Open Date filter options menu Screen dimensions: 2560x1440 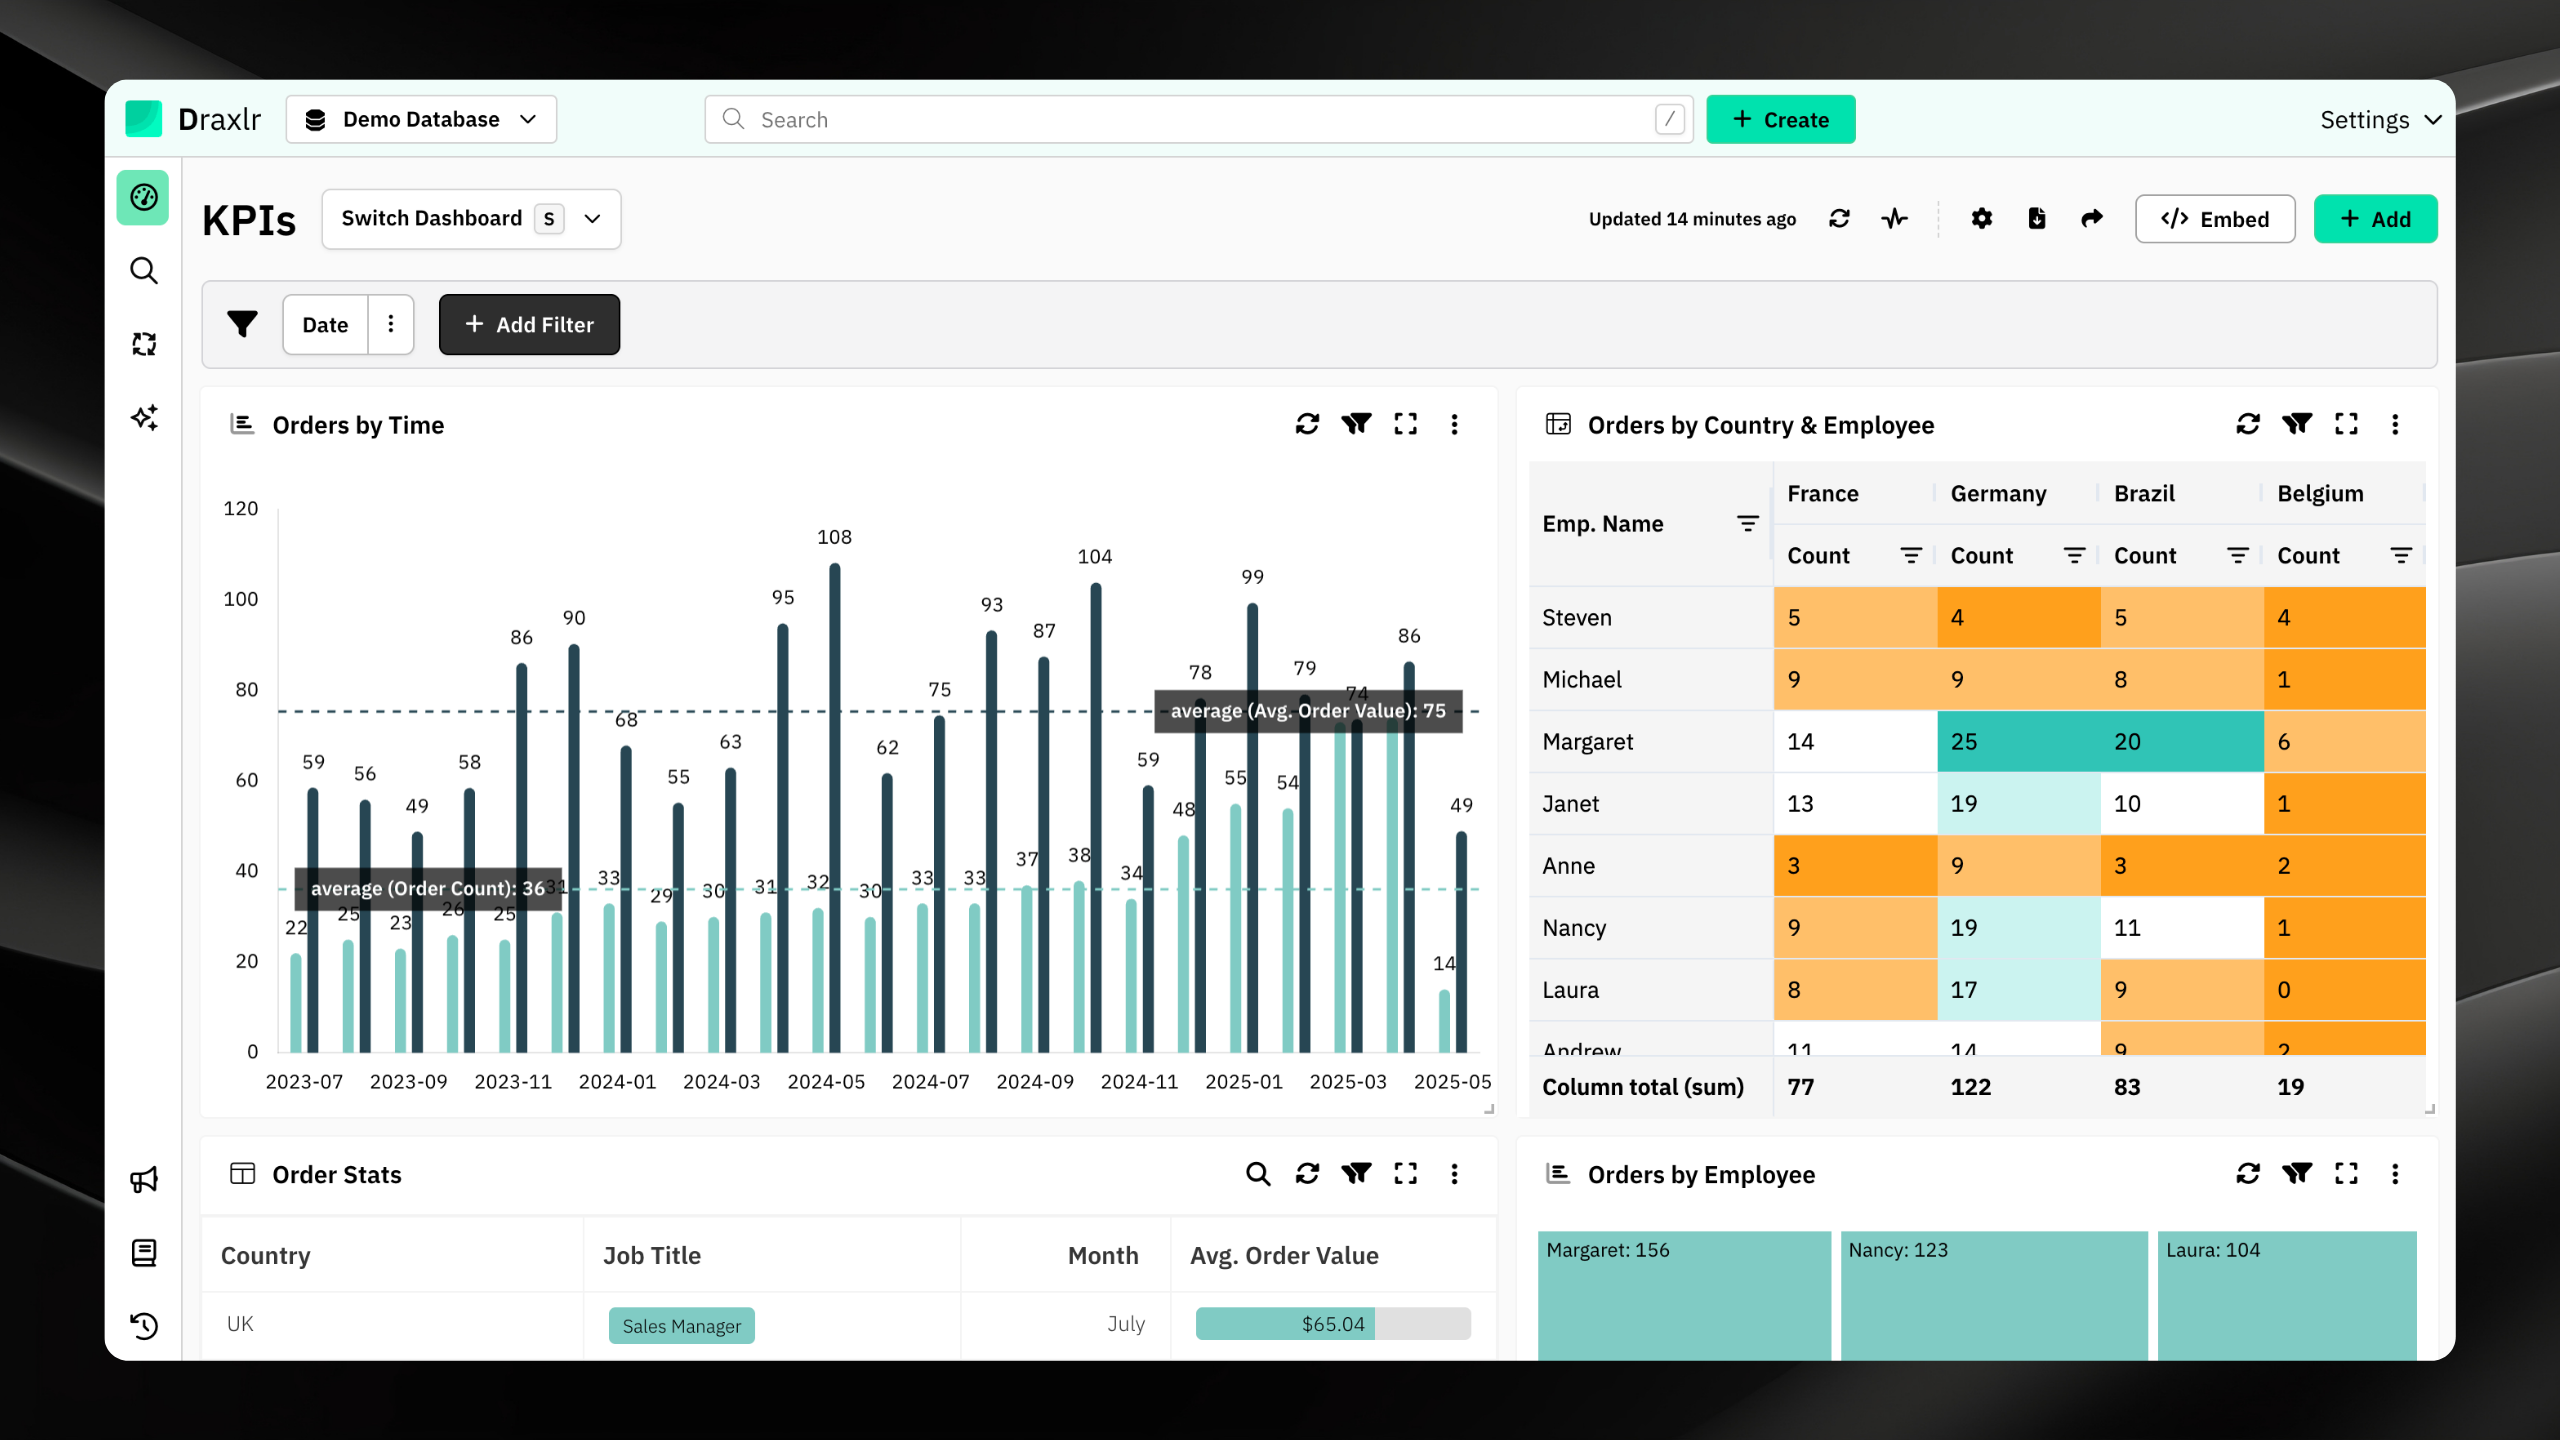[391, 324]
